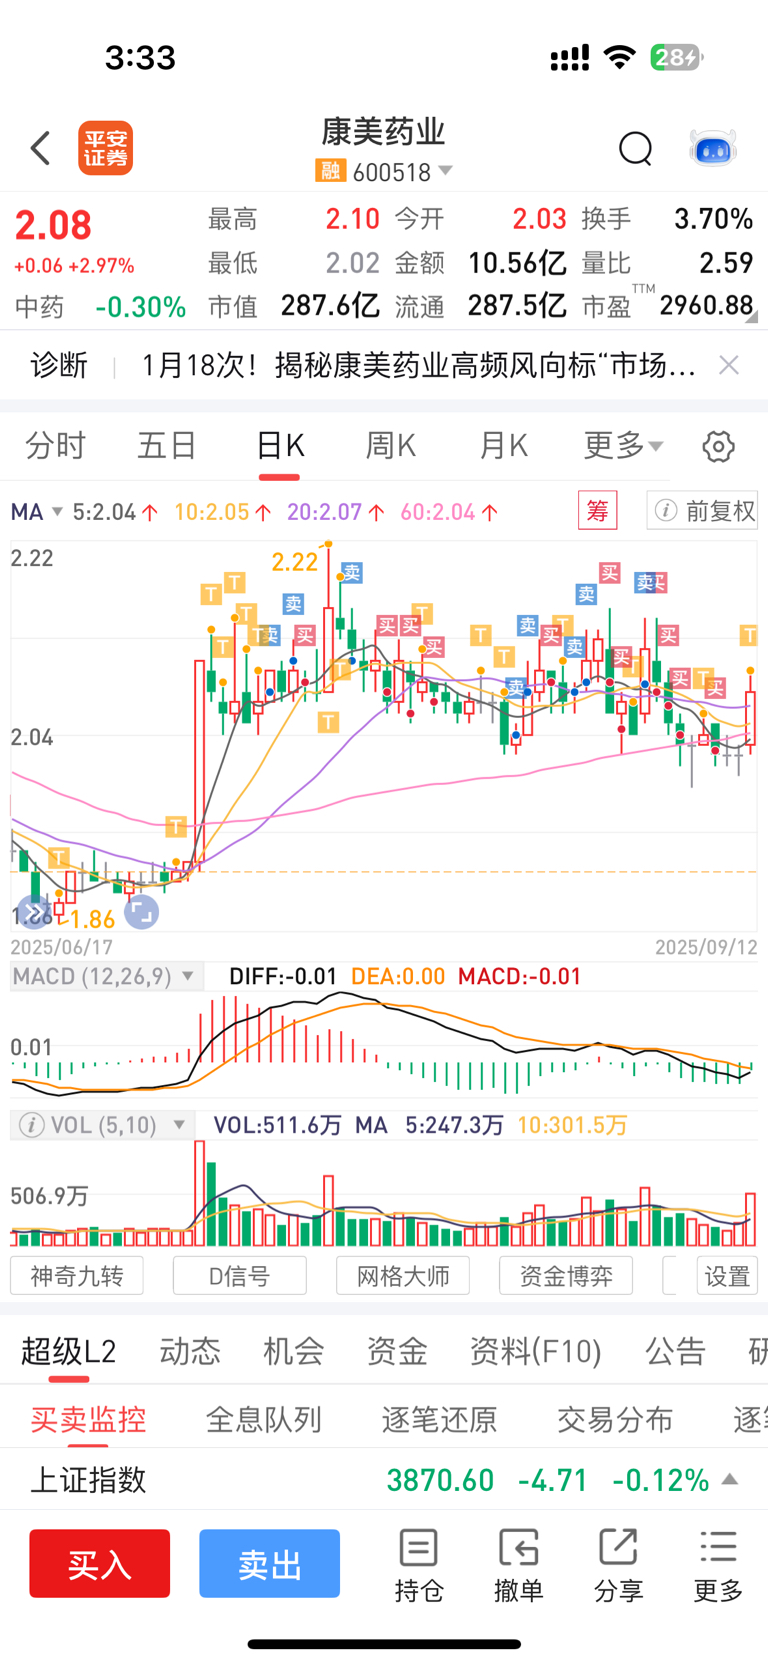The width and height of the screenshot is (769, 1665).
Task: Open 资料(F10) tab
Action: [536, 1352]
